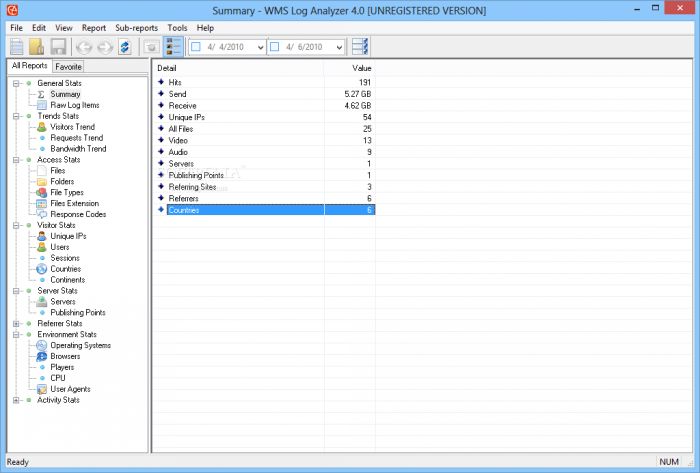Select the Hits row in the summary
This screenshot has height=473, width=700.
(265, 82)
